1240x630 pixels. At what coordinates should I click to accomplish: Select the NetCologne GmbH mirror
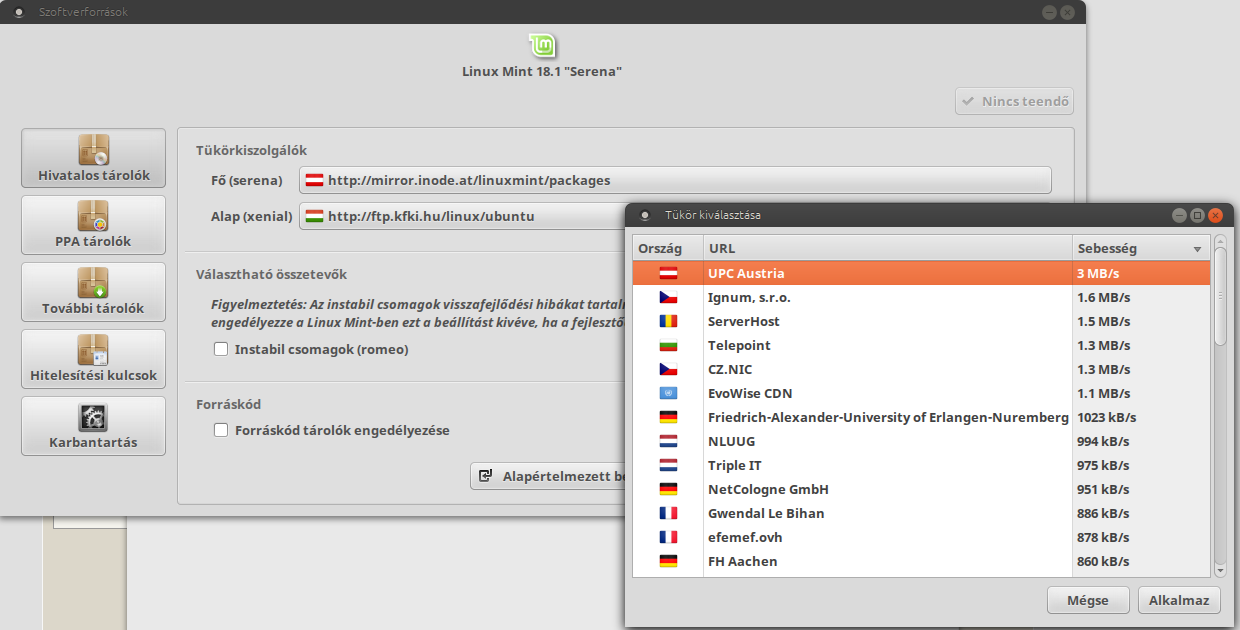pyautogui.click(x=921, y=489)
